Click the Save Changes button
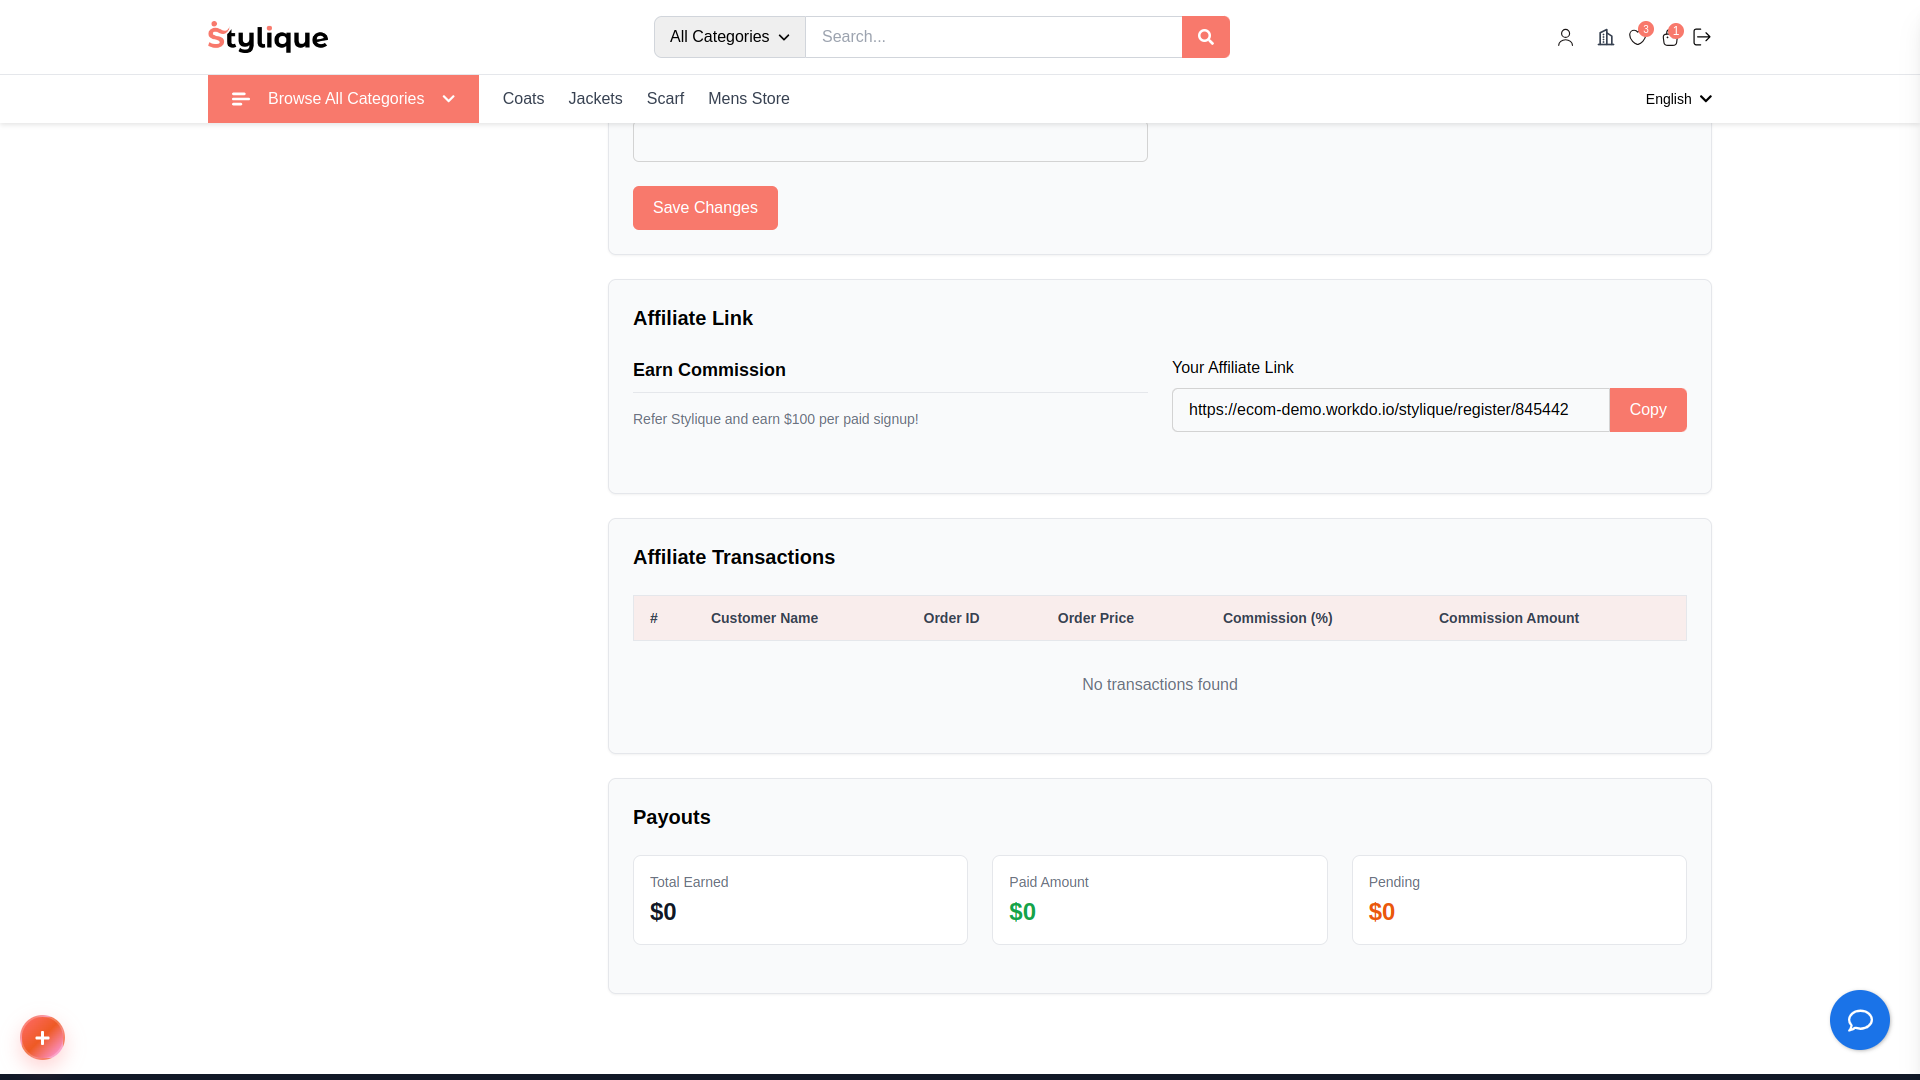The image size is (1920, 1080). click(705, 208)
